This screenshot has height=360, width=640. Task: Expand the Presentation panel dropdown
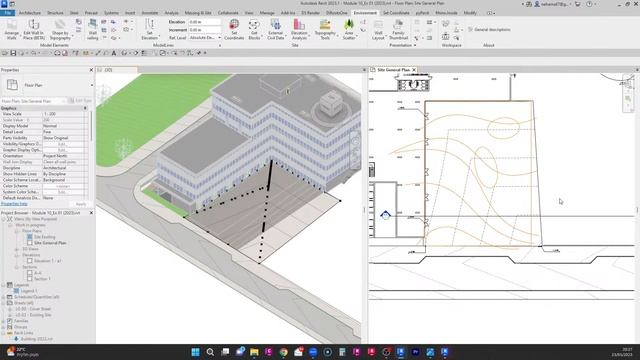415,45
